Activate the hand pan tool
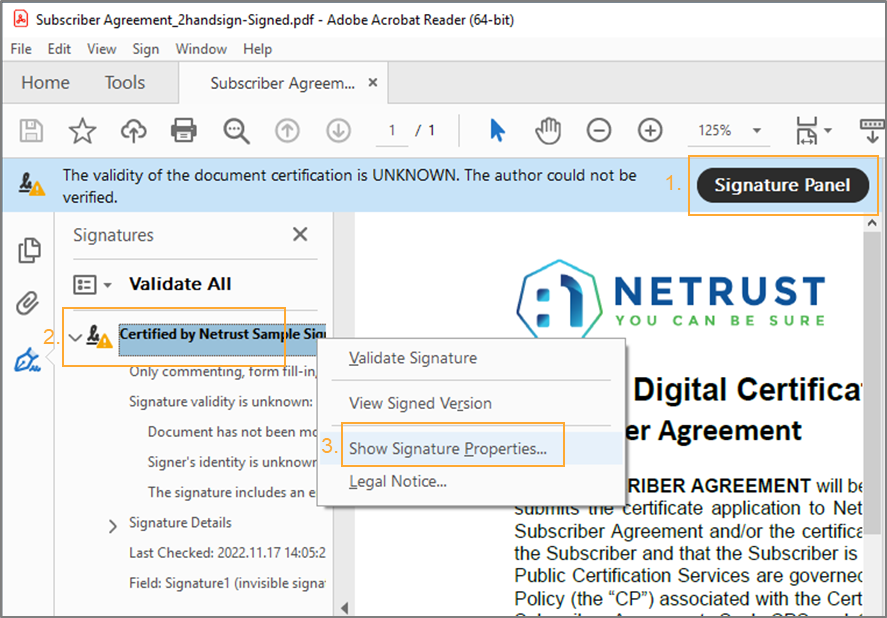Viewport: 887px width, 618px height. tap(548, 130)
